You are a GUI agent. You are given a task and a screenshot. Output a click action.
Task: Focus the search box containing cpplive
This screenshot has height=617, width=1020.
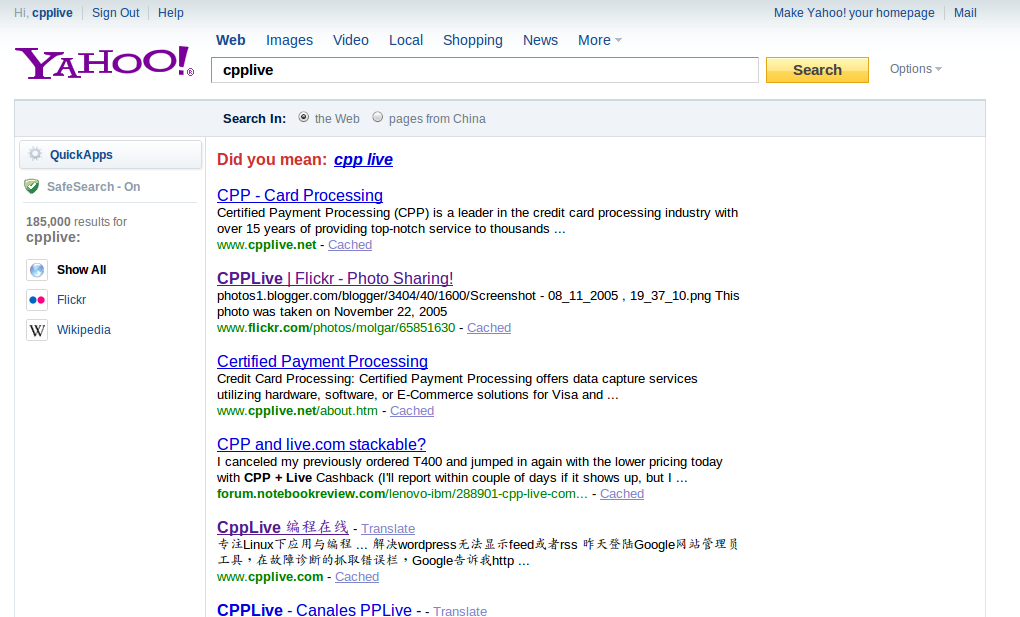485,70
